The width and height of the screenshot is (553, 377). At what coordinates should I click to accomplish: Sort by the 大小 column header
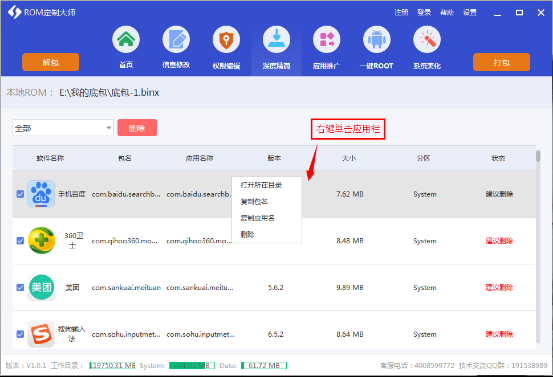coord(349,158)
